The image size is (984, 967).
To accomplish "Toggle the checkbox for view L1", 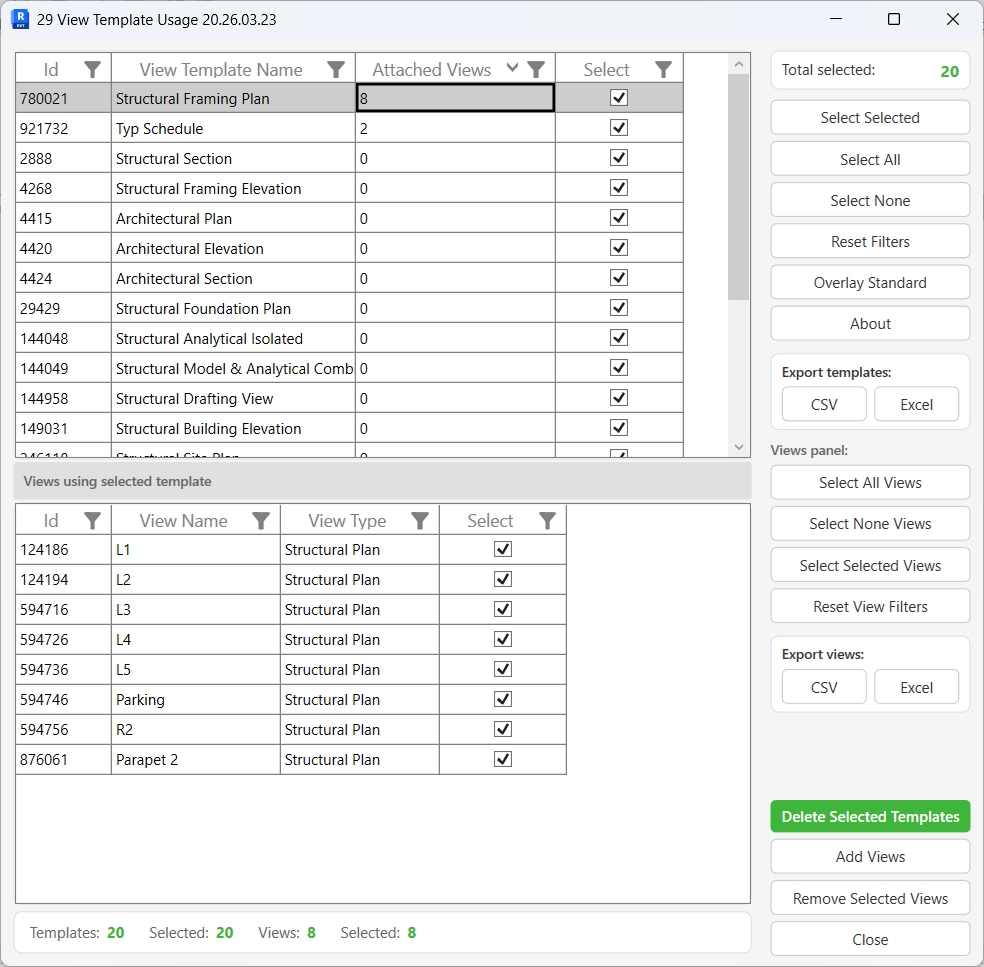I will tap(501, 549).
